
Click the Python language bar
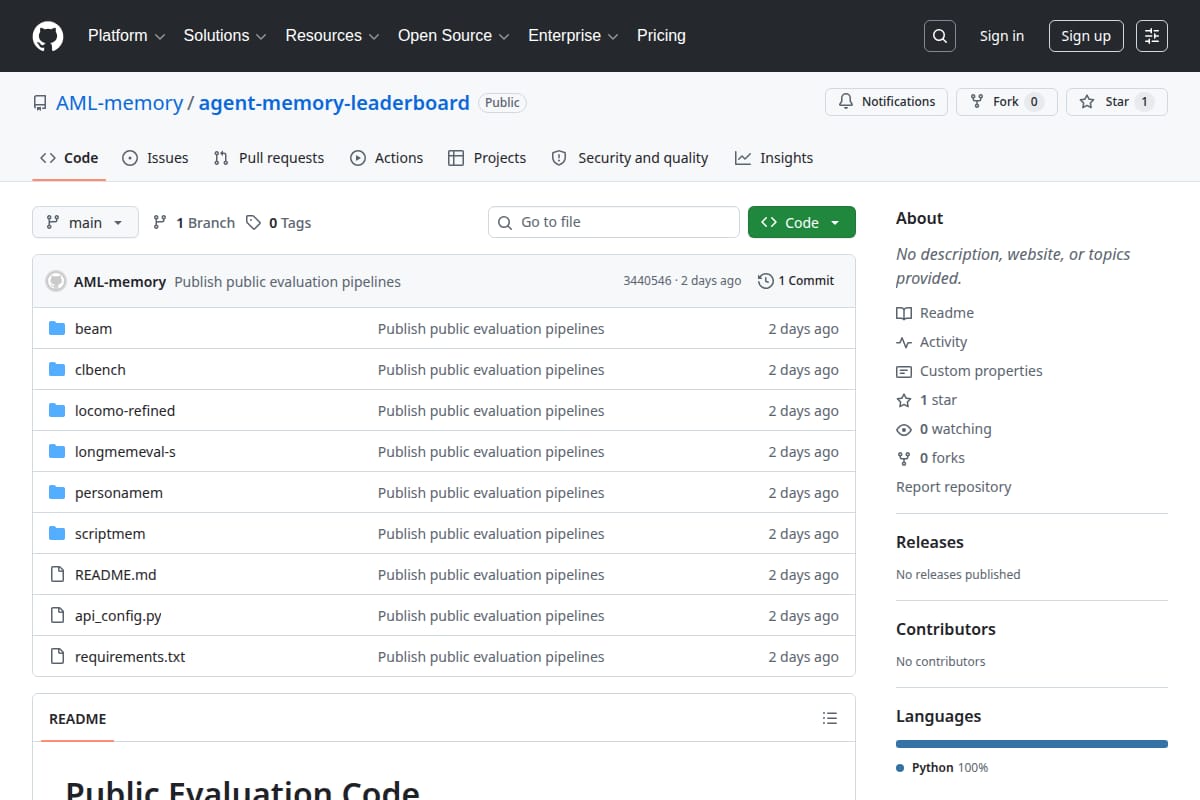click(x=1032, y=744)
